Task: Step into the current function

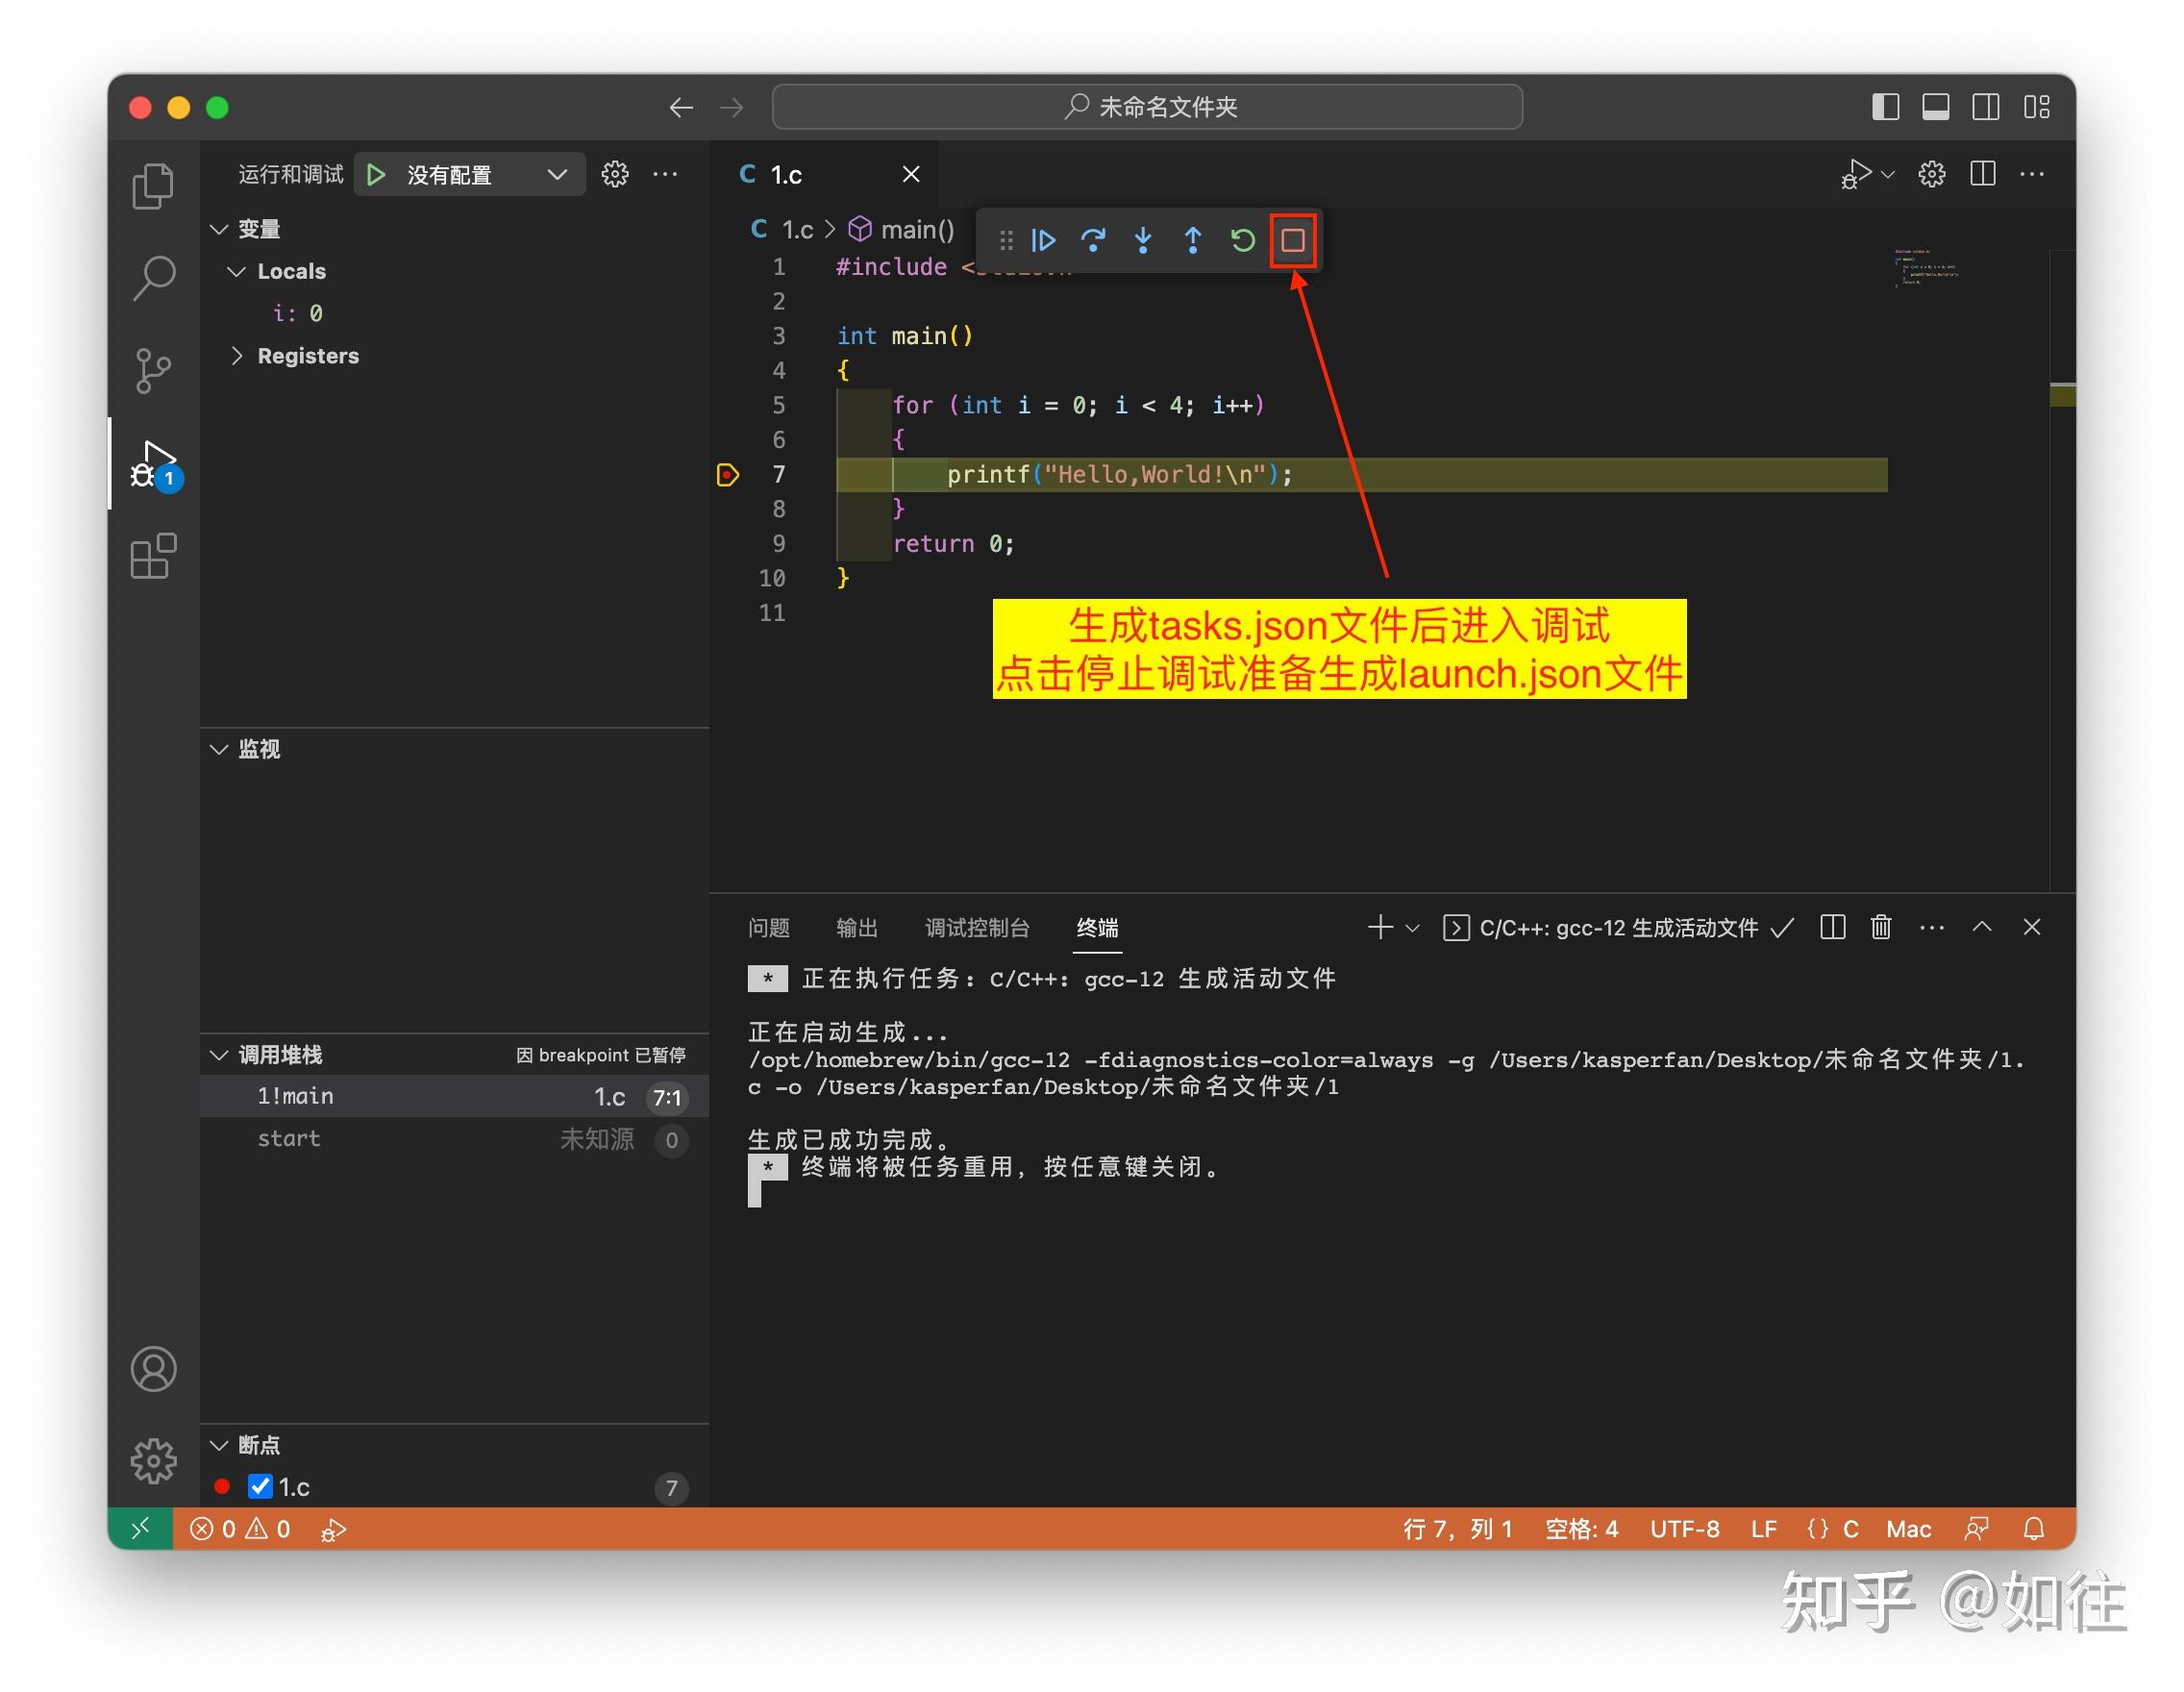Action: (x=1143, y=240)
